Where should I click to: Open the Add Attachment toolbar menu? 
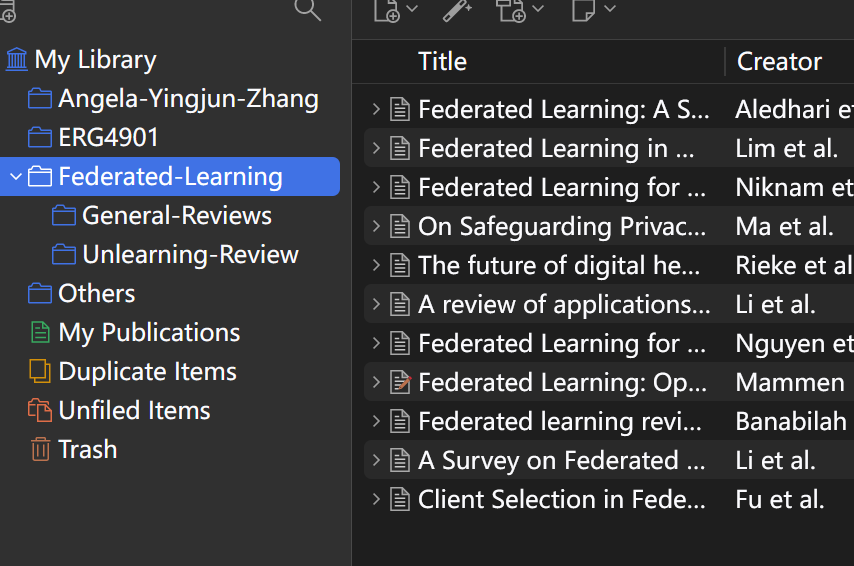coord(520,9)
